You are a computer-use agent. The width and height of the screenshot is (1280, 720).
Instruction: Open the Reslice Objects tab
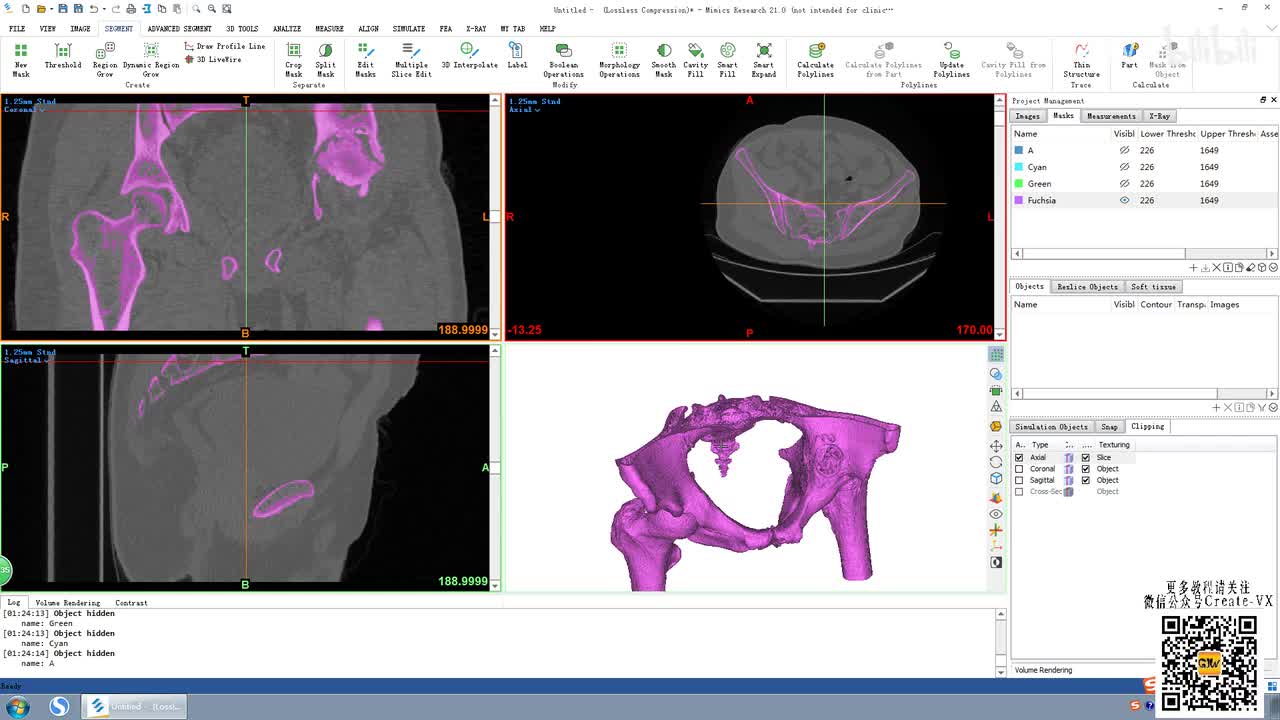point(1087,287)
